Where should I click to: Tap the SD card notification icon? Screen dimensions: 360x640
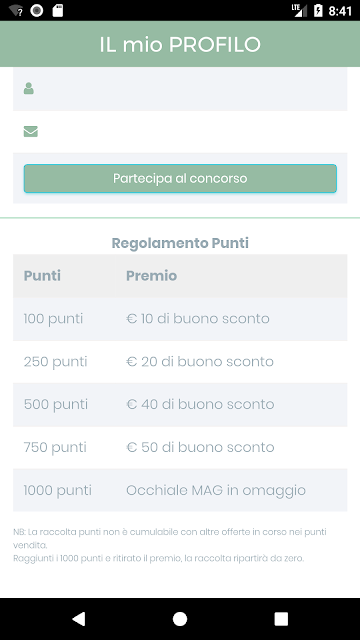(58, 11)
